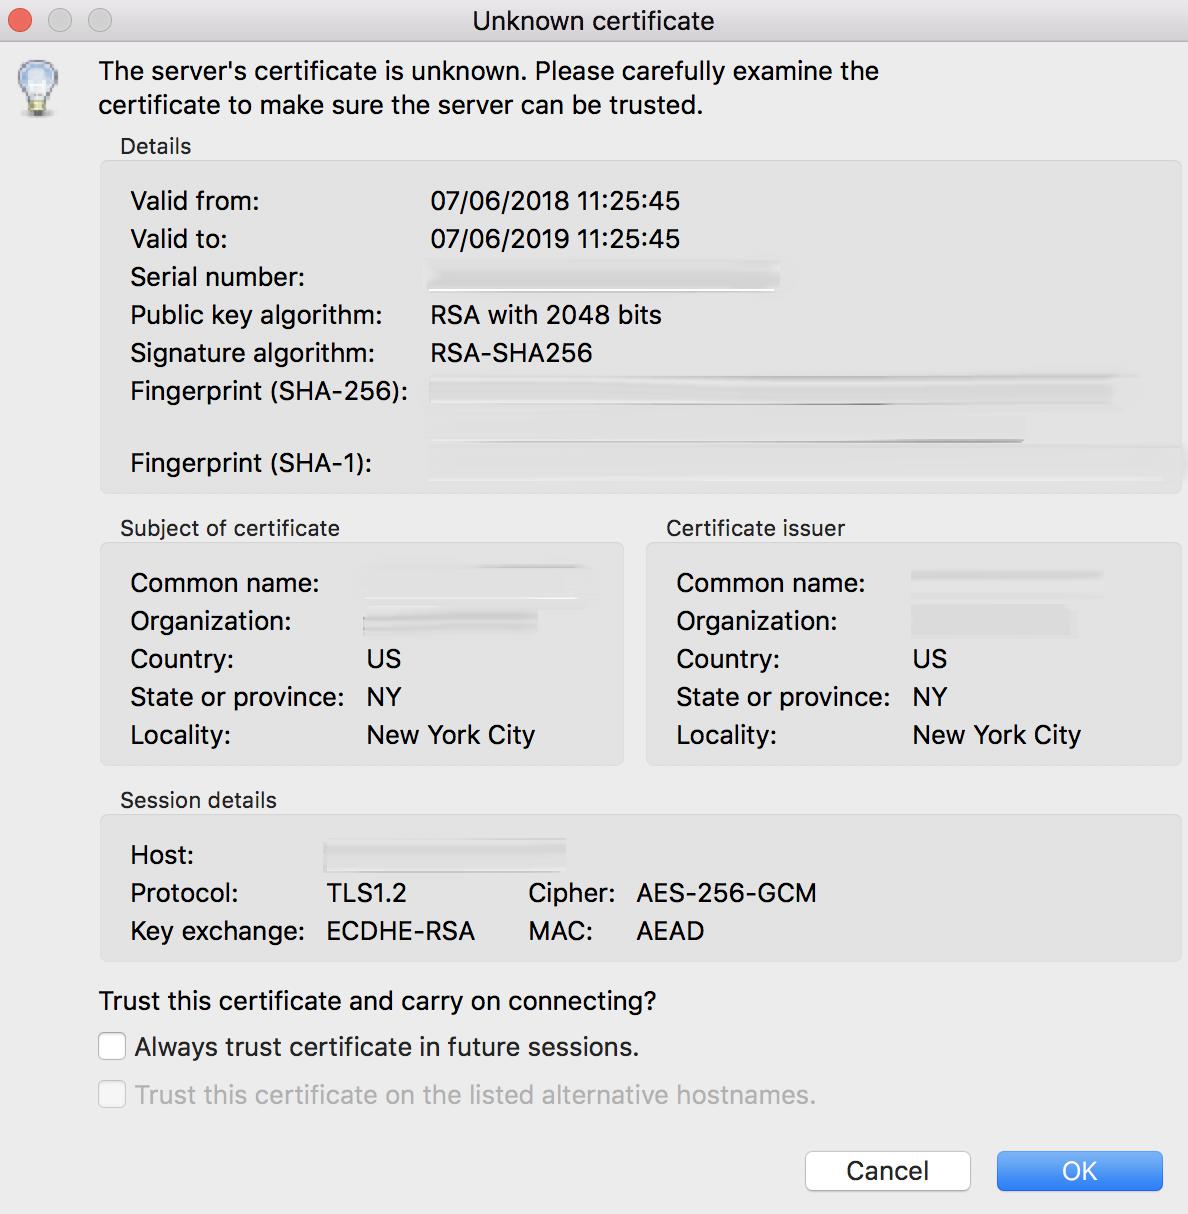Click the Valid to expiration date
The image size is (1188, 1214).
click(x=554, y=239)
